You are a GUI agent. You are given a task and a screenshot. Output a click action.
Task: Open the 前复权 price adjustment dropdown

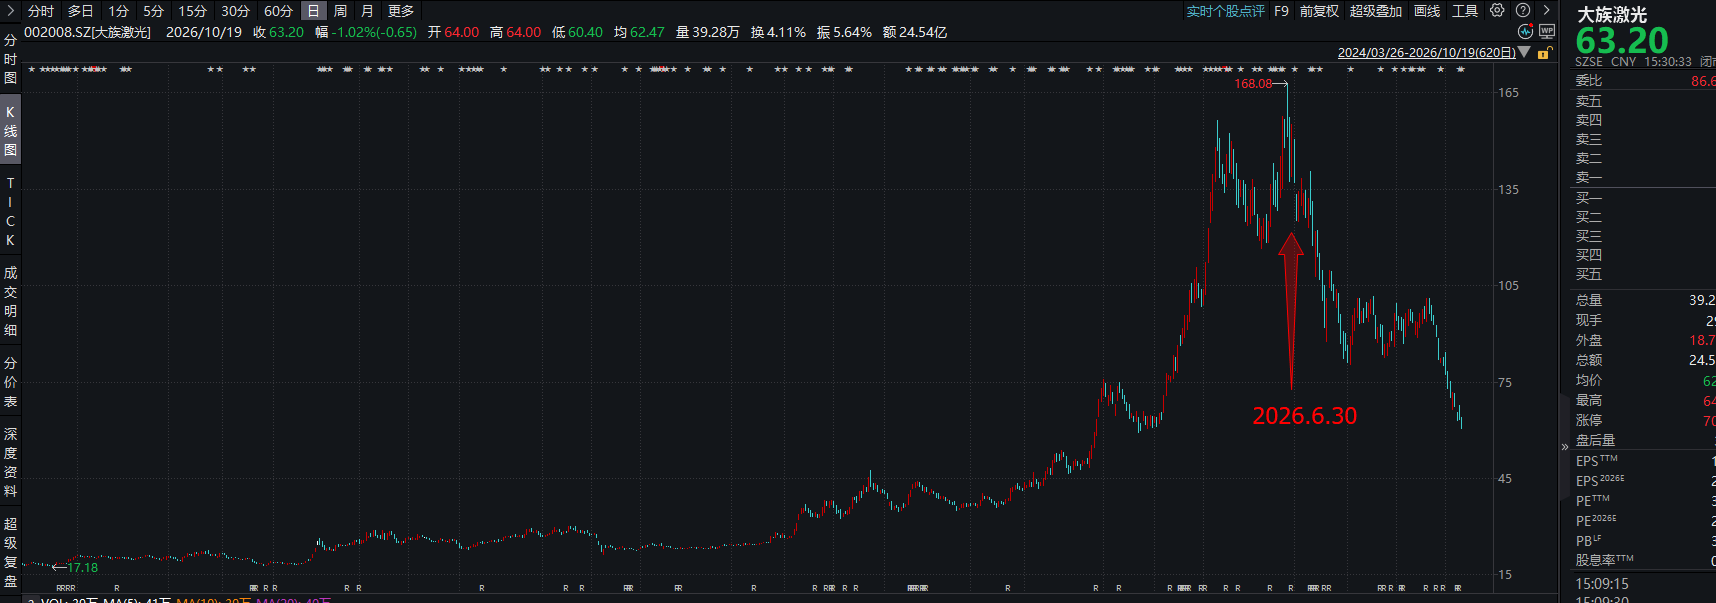(x=1319, y=11)
